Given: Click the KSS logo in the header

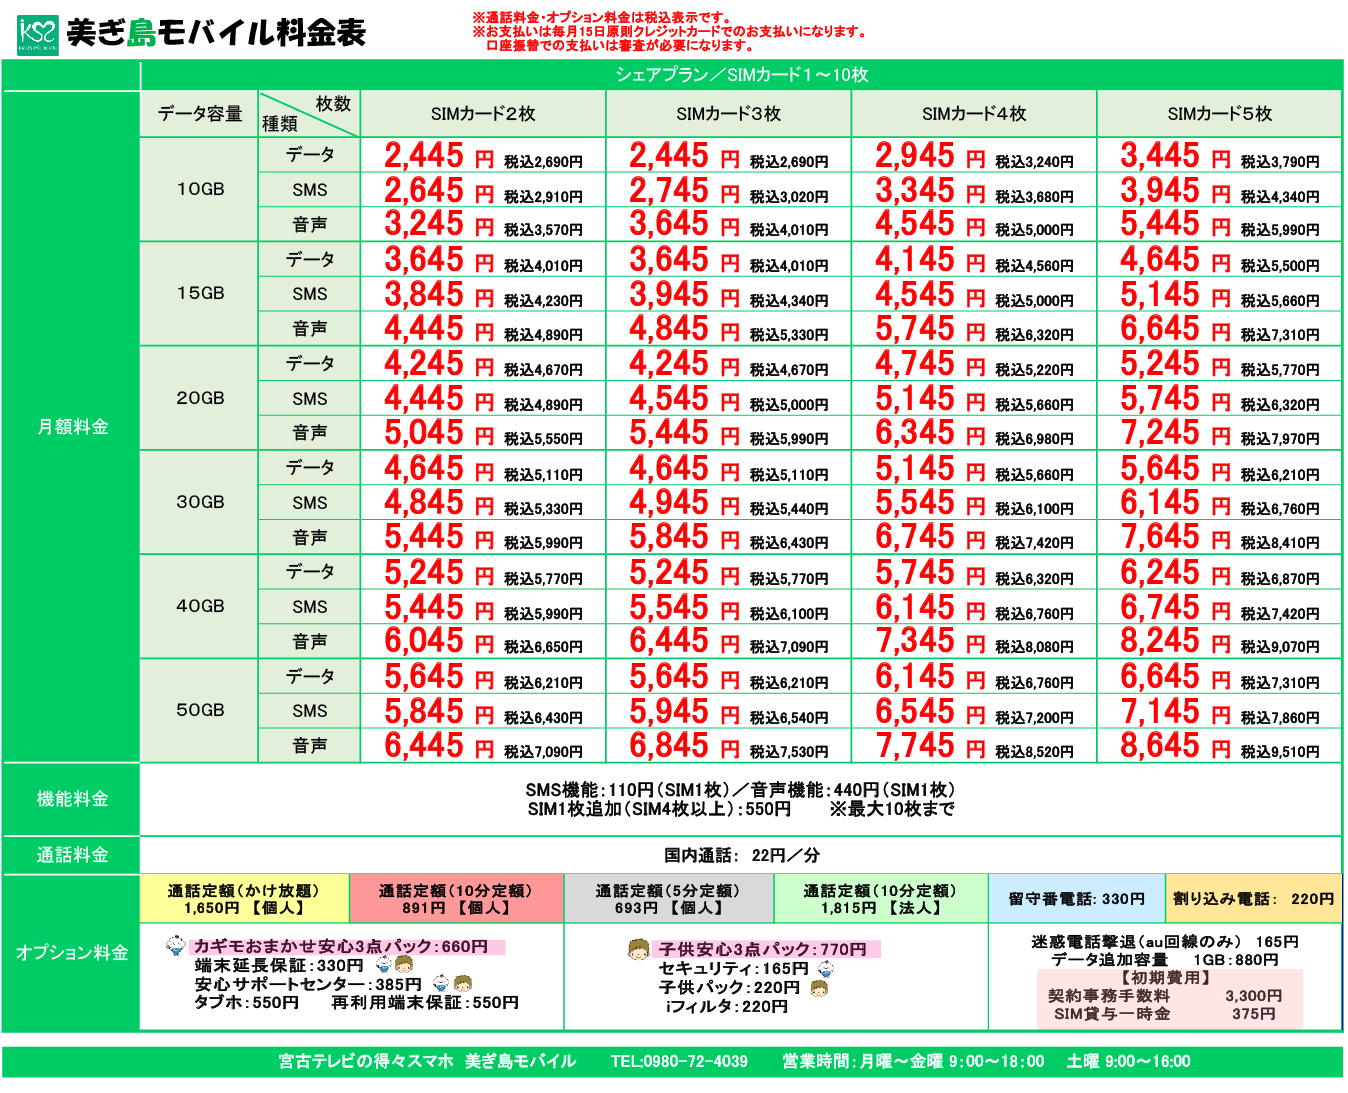Looking at the screenshot, I should tap(38, 35).
